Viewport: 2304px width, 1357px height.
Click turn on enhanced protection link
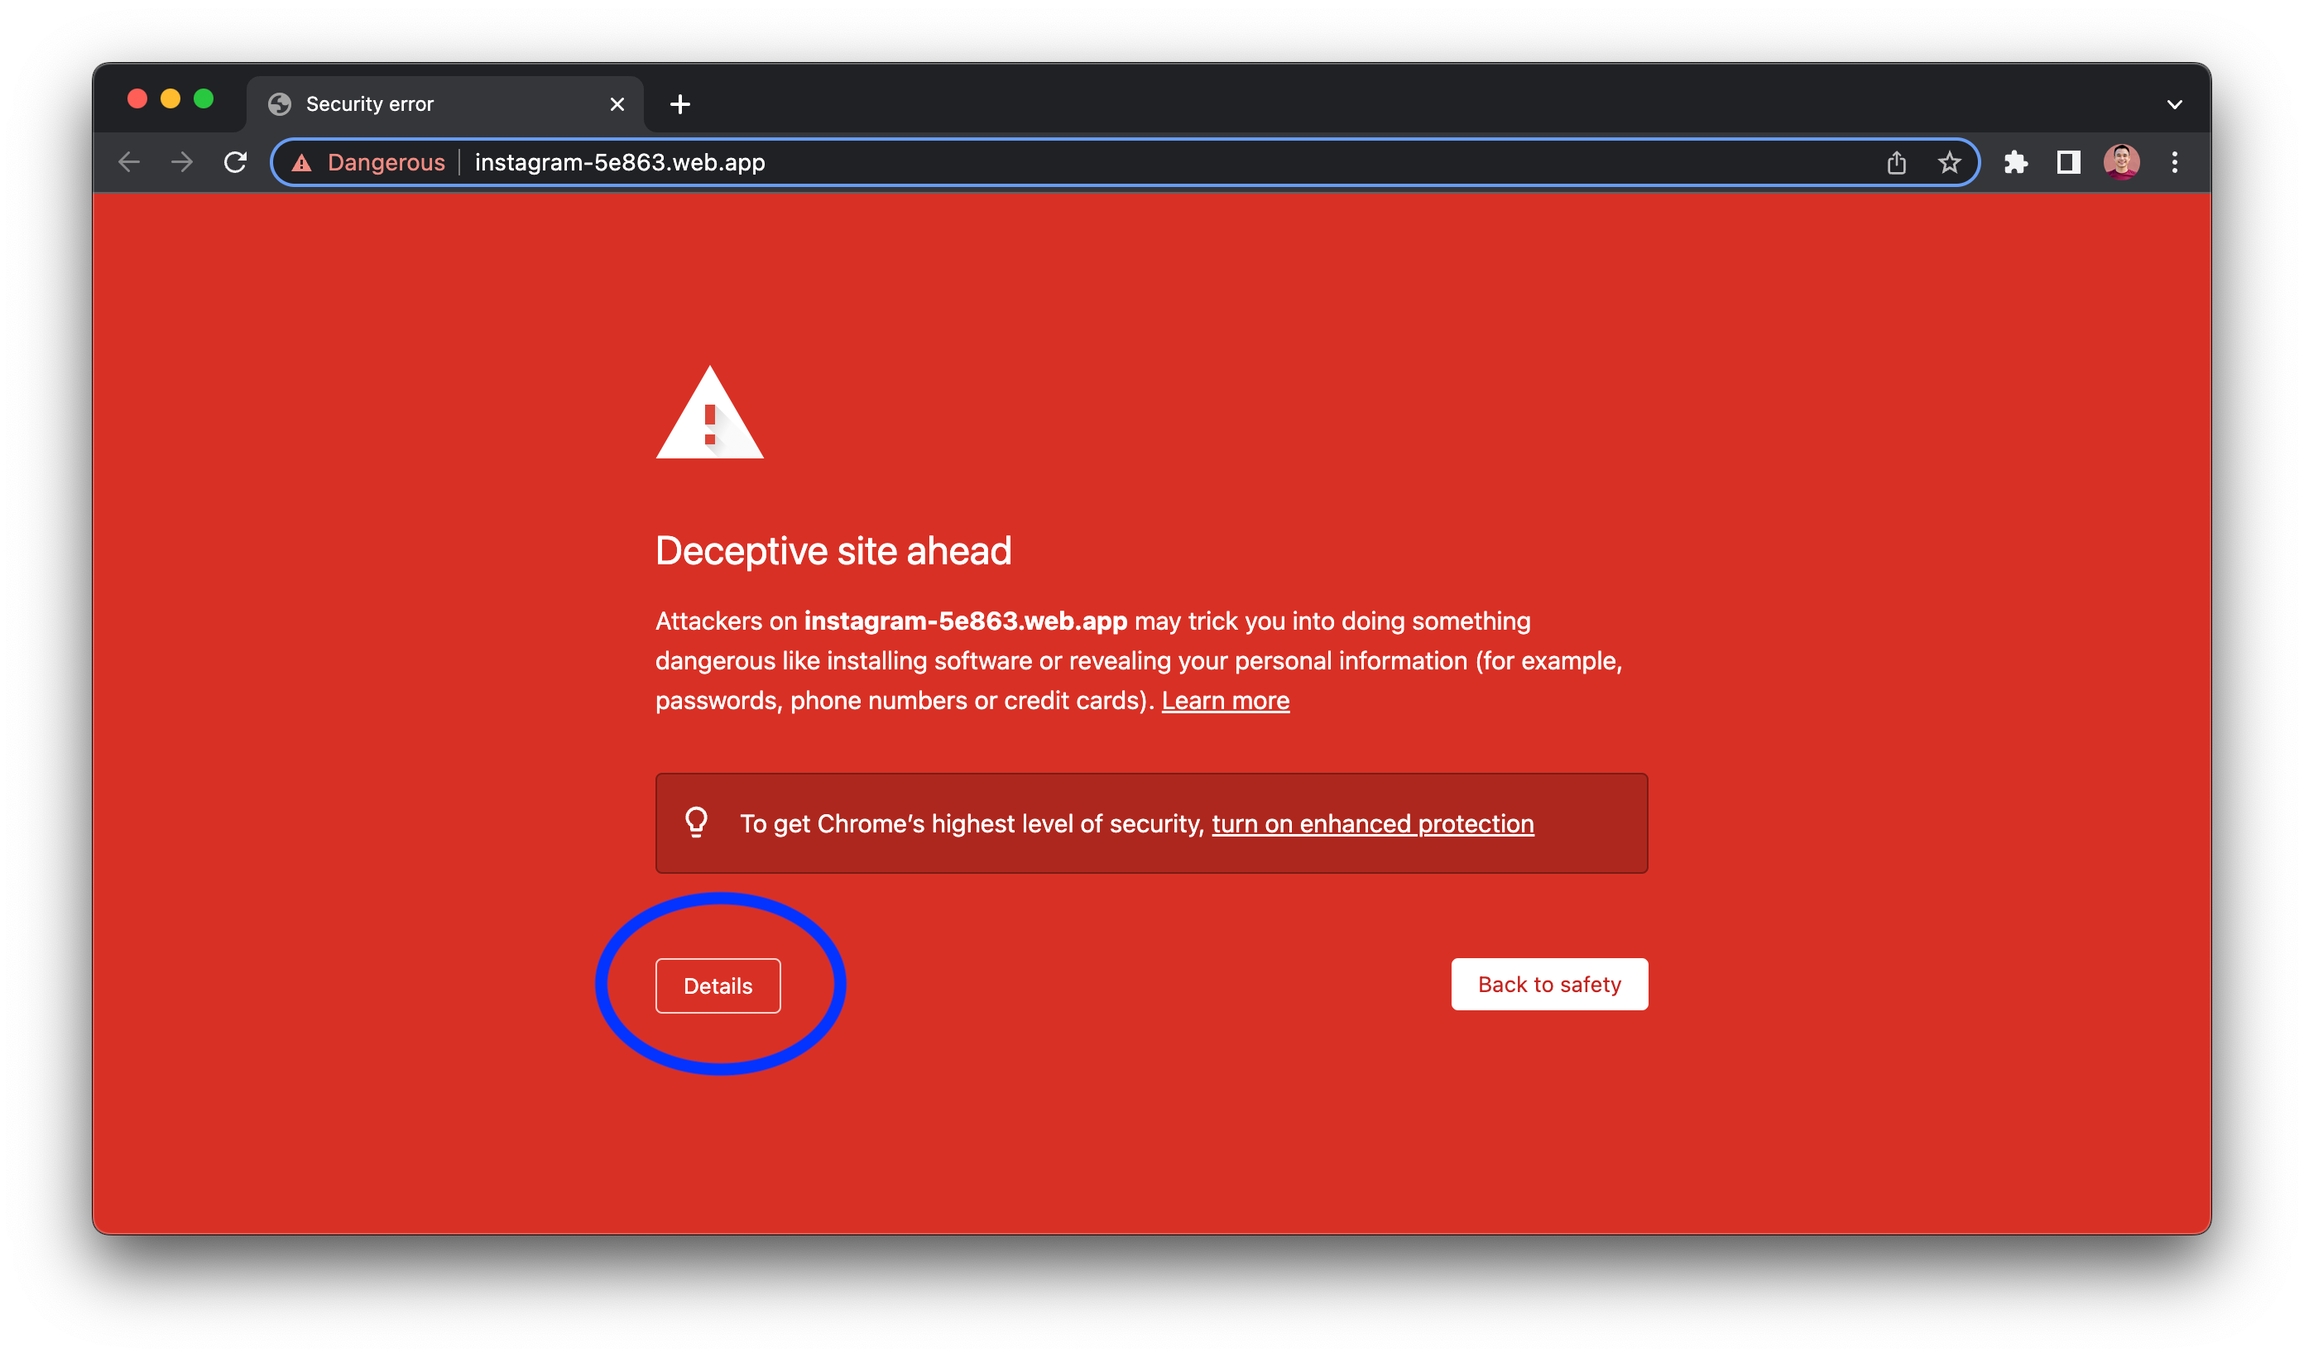click(x=1373, y=824)
